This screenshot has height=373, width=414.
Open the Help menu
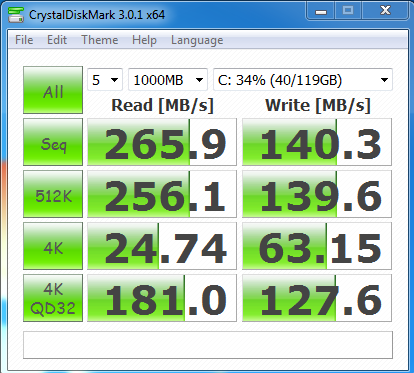[x=144, y=40]
